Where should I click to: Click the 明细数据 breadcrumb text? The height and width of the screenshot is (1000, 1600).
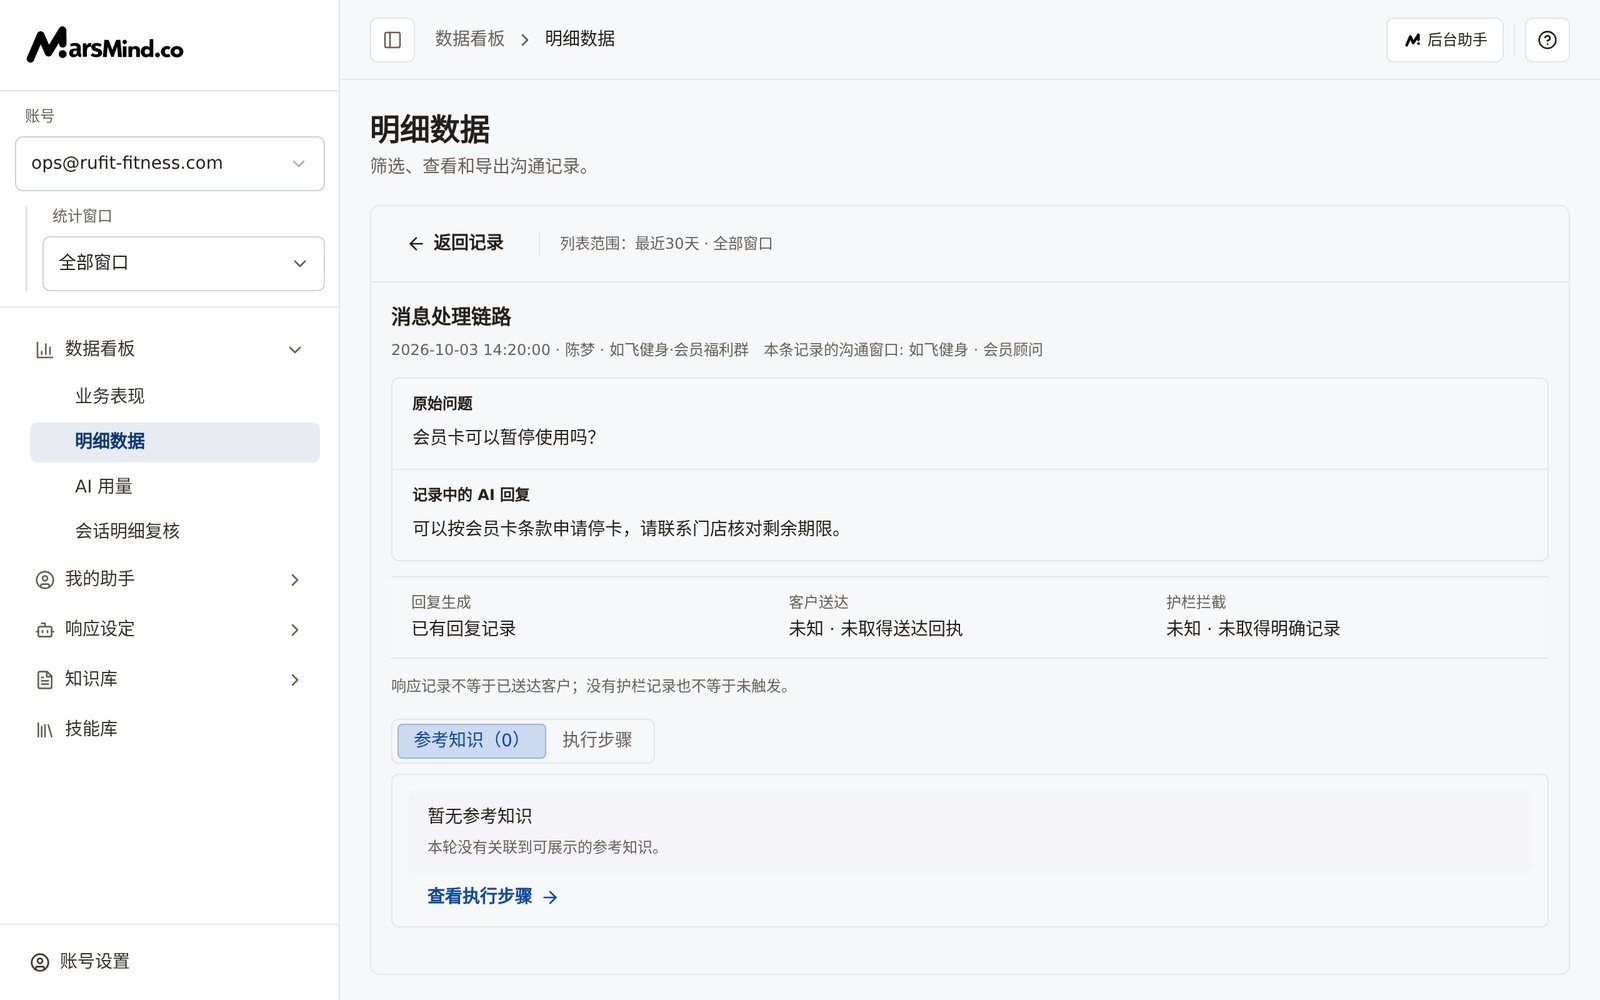(x=580, y=39)
